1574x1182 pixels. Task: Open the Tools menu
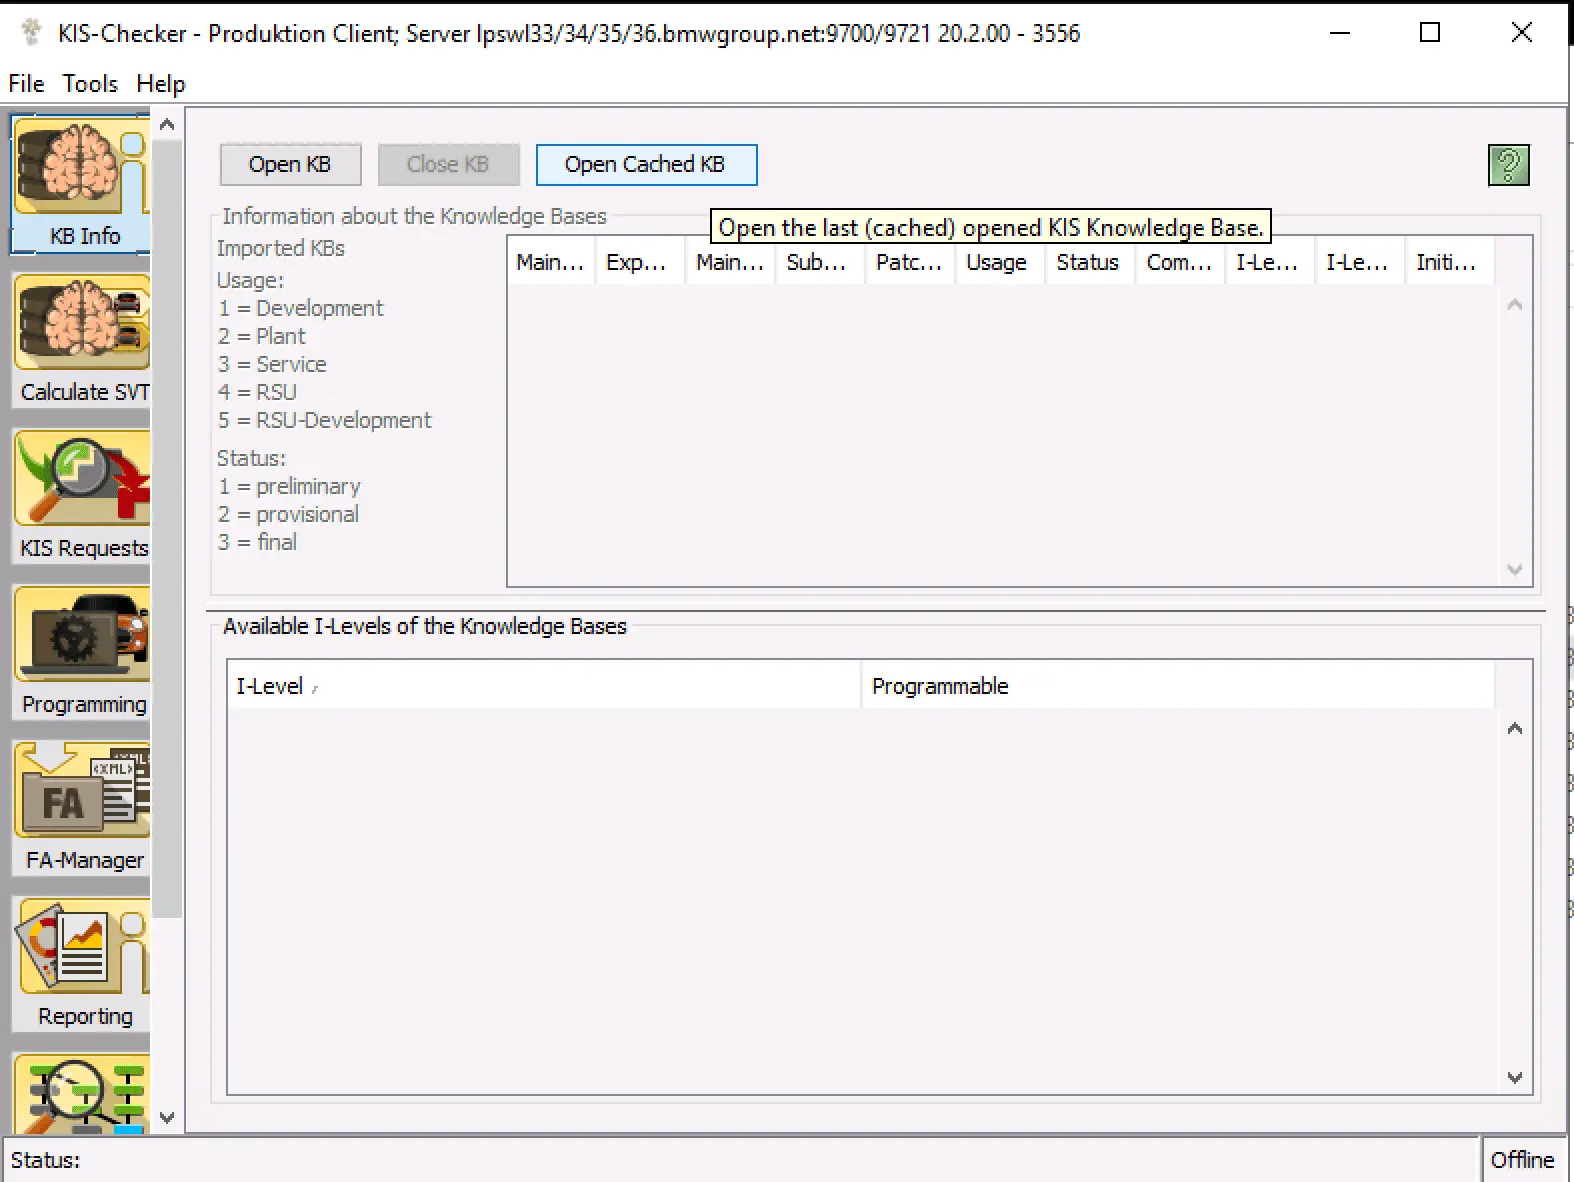[90, 84]
